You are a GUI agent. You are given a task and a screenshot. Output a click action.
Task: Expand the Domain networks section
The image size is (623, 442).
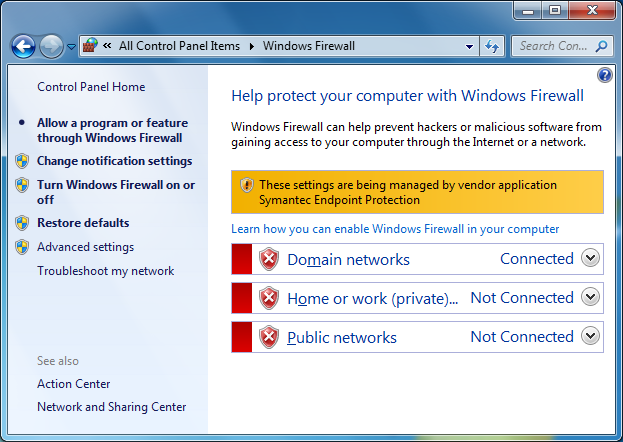pyautogui.click(x=590, y=258)
